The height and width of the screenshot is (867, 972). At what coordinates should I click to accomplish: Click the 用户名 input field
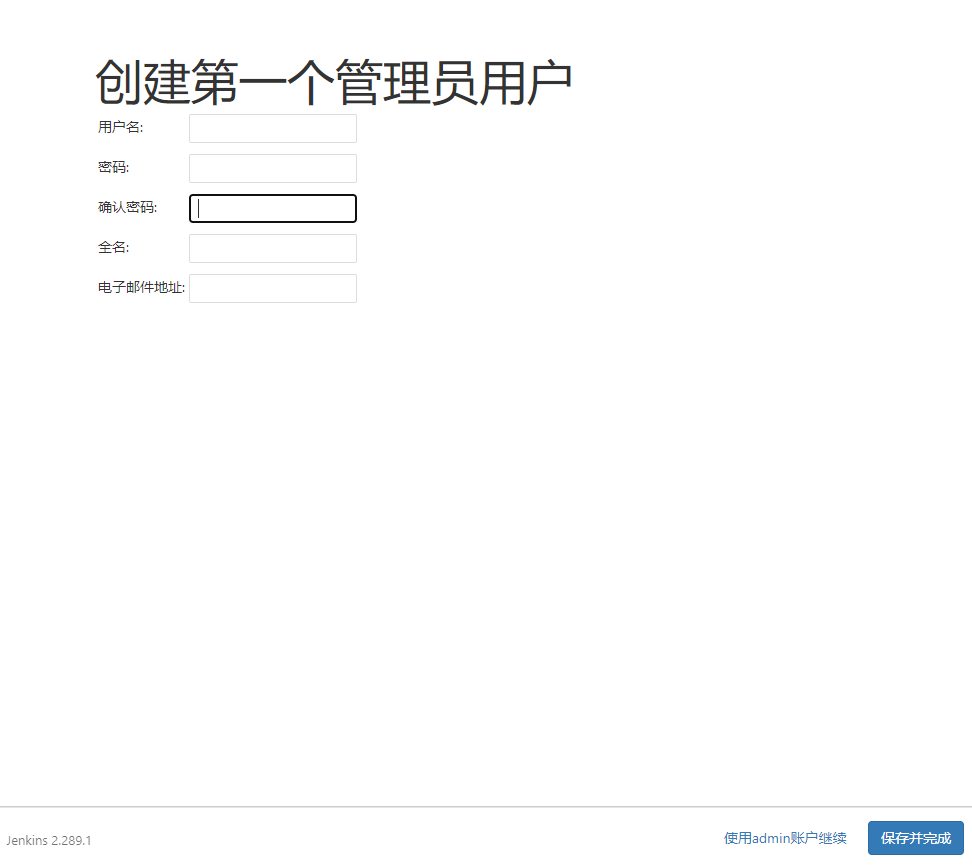[x=272, y=128]
